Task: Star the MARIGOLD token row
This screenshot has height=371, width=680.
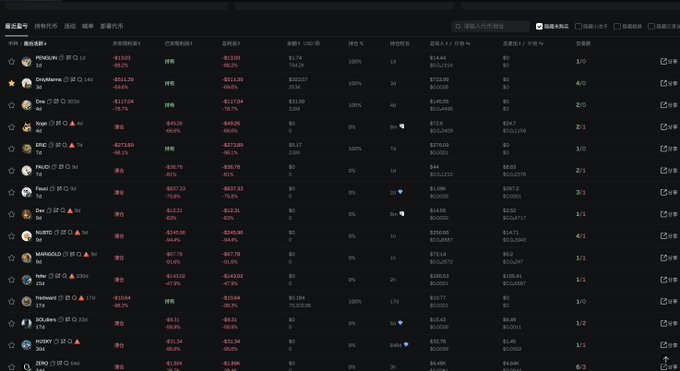Action: [12, 258]
